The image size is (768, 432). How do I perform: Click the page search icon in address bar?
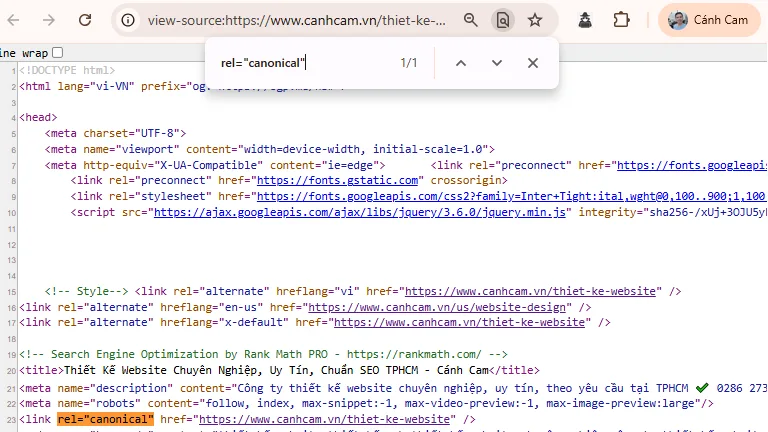(x=503, y=20)
